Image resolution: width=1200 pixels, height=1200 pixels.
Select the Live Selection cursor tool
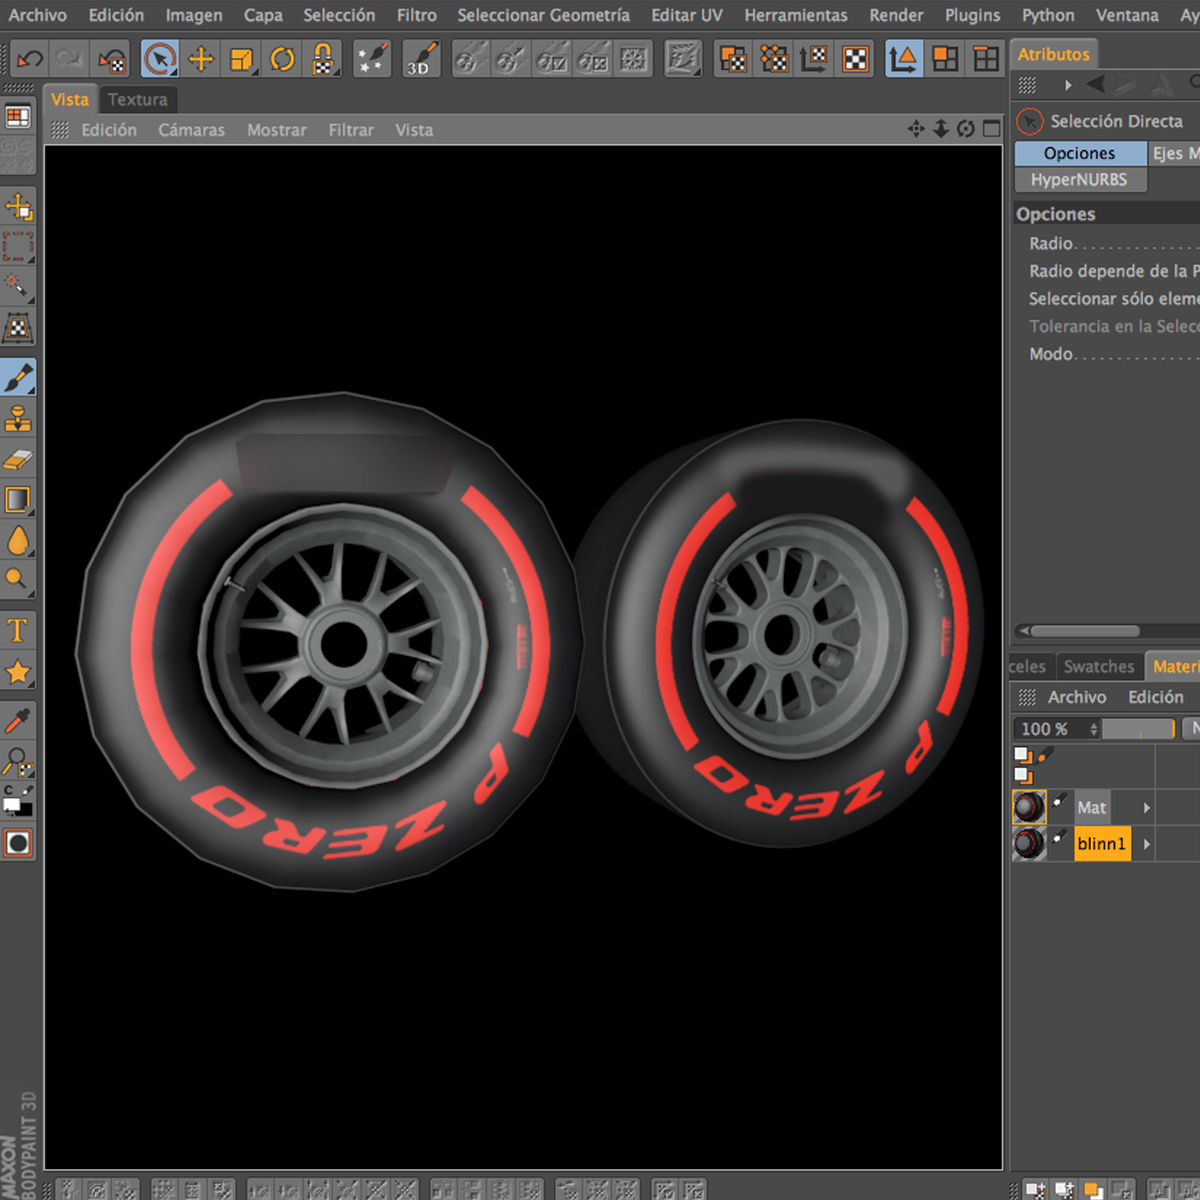(159, 60)
